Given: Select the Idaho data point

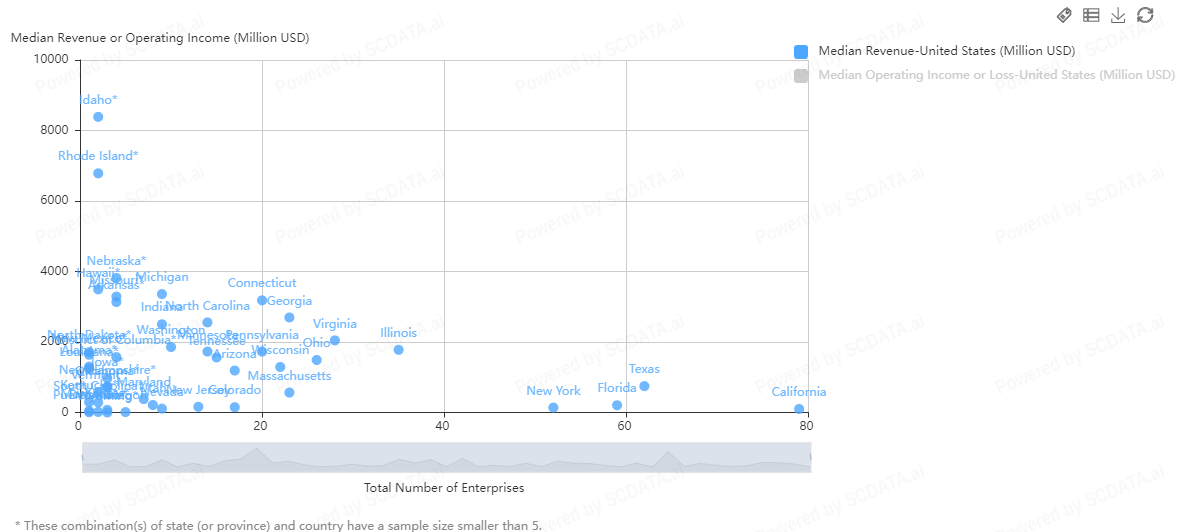Looking at the screenshot, I should click(x=98, y=117).
